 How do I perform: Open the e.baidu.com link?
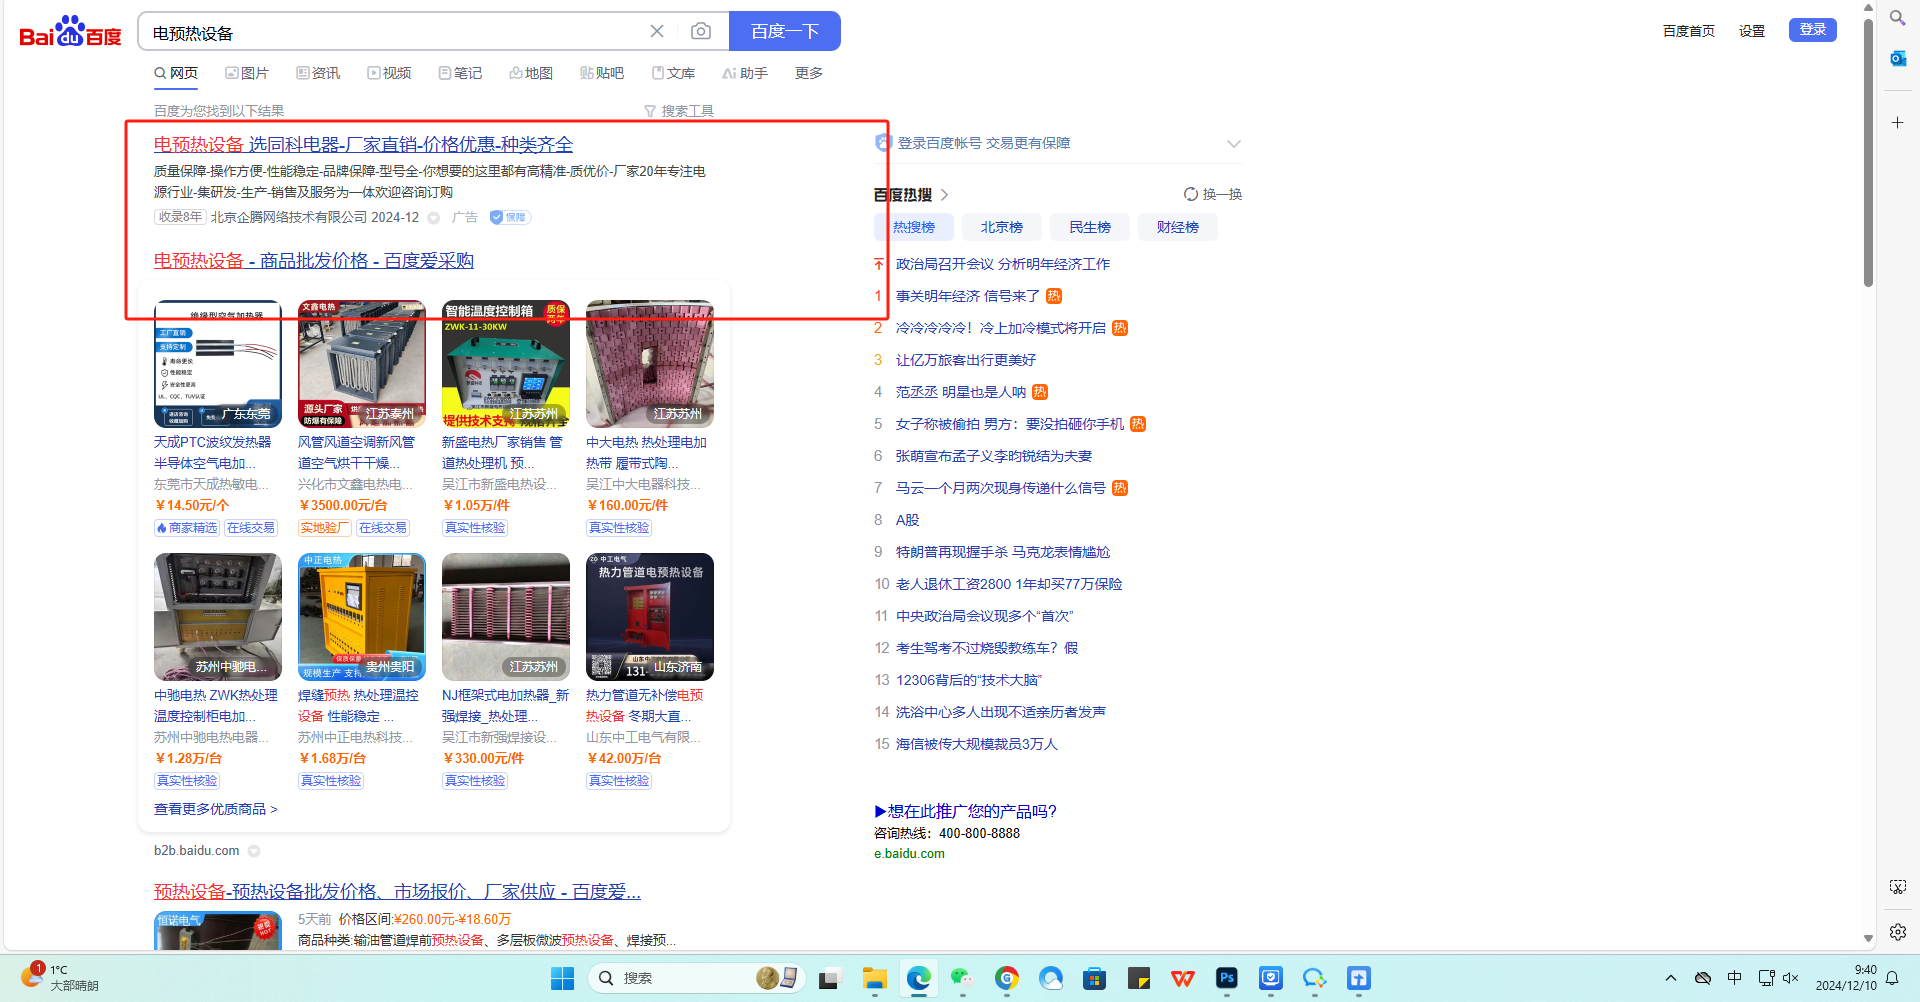tap(909, 854)
